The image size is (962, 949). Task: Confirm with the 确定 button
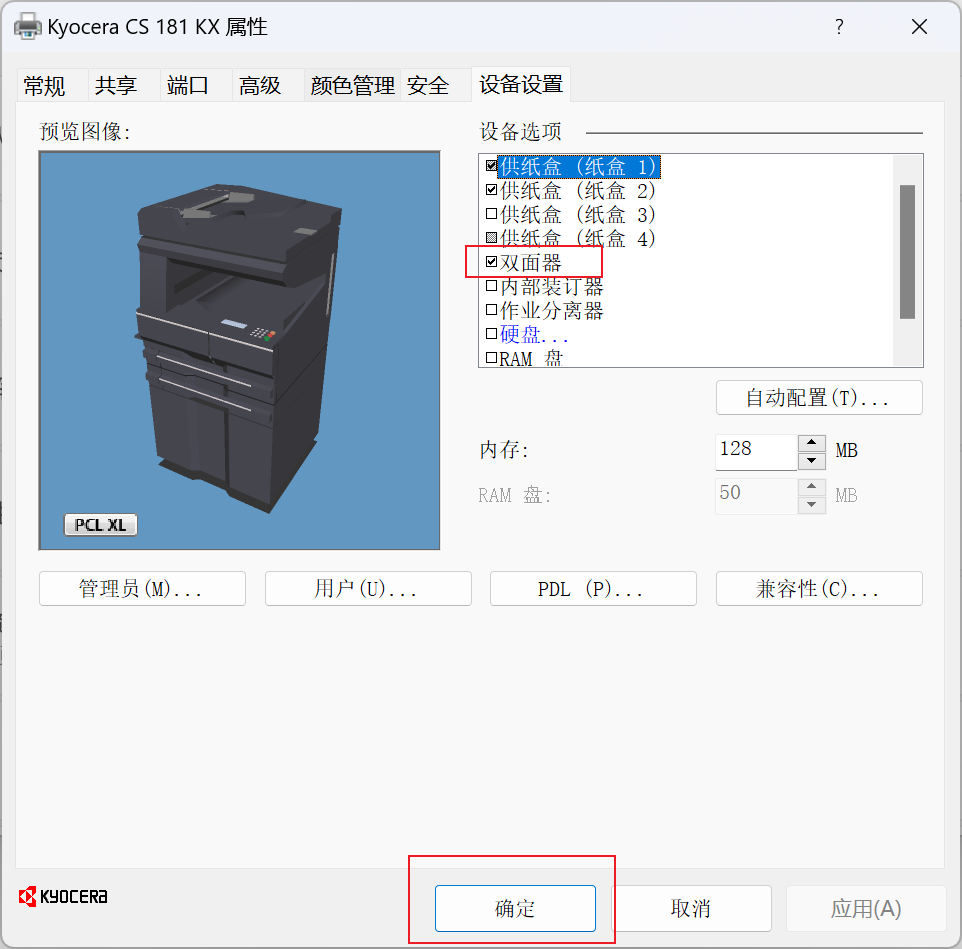pos(515,909)
